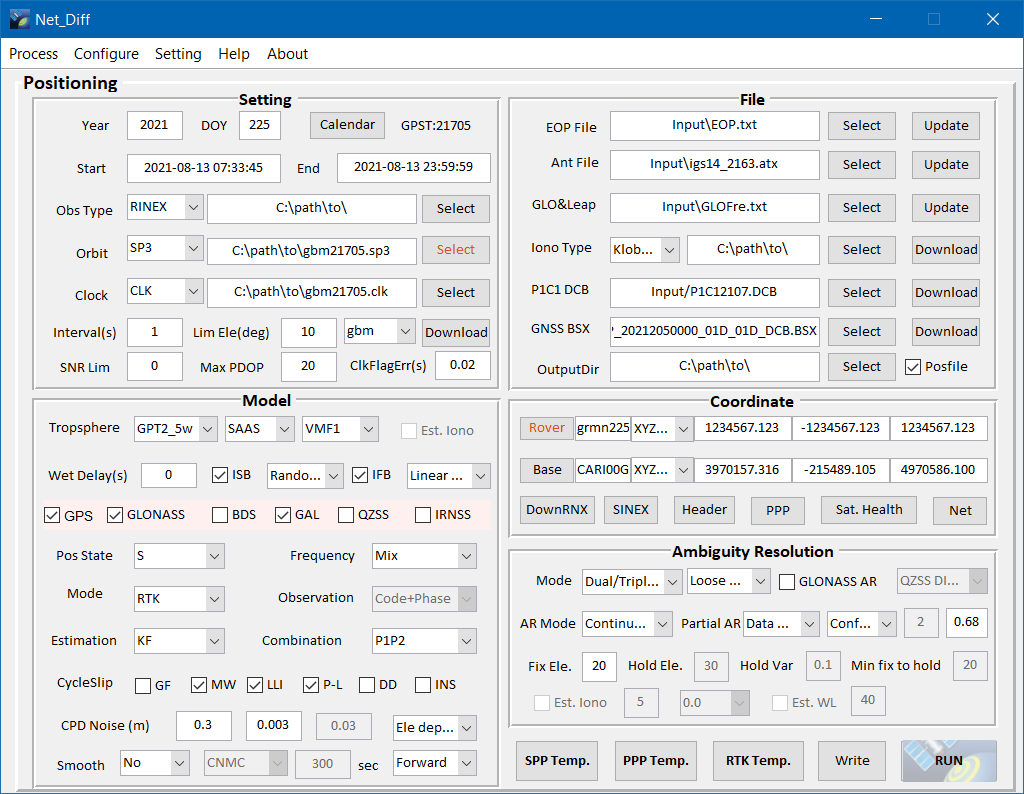The height and width of the screenshot is (794, 1024).
Task: Click the ClkFlagErr(s) input field
Action: click(462, 366)
